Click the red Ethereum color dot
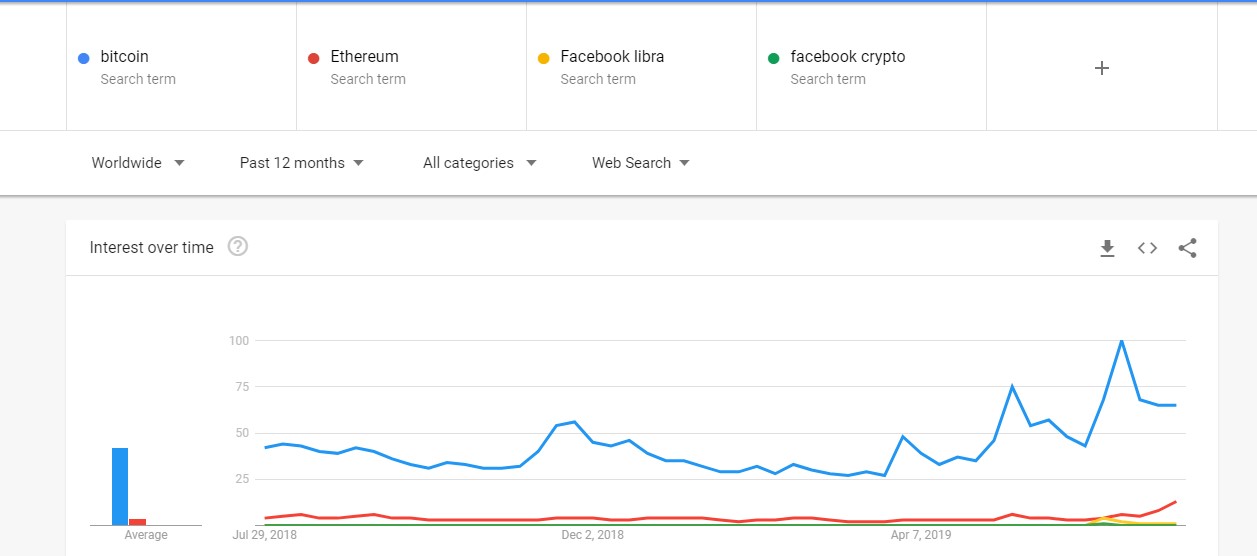This screenshot has height=556, width=1257. [314, 58]
